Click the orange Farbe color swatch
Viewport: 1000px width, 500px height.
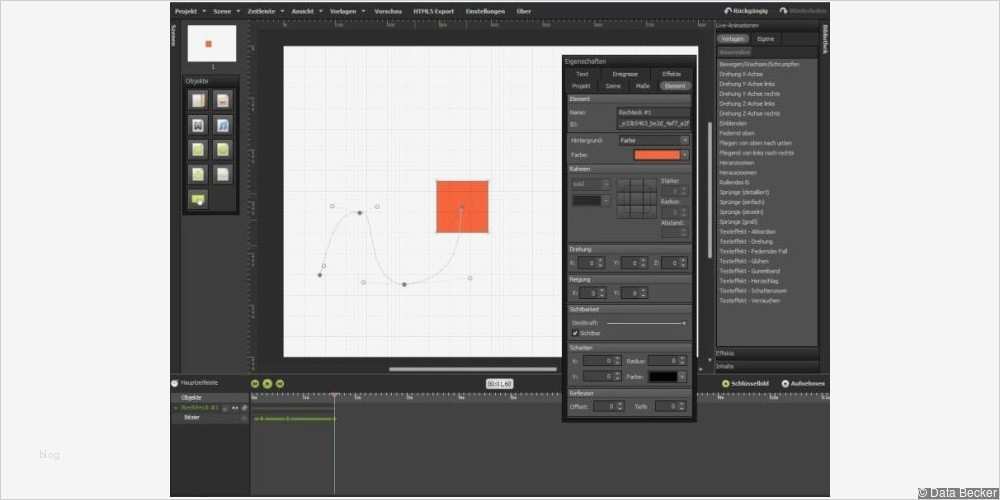click(657, 154)
